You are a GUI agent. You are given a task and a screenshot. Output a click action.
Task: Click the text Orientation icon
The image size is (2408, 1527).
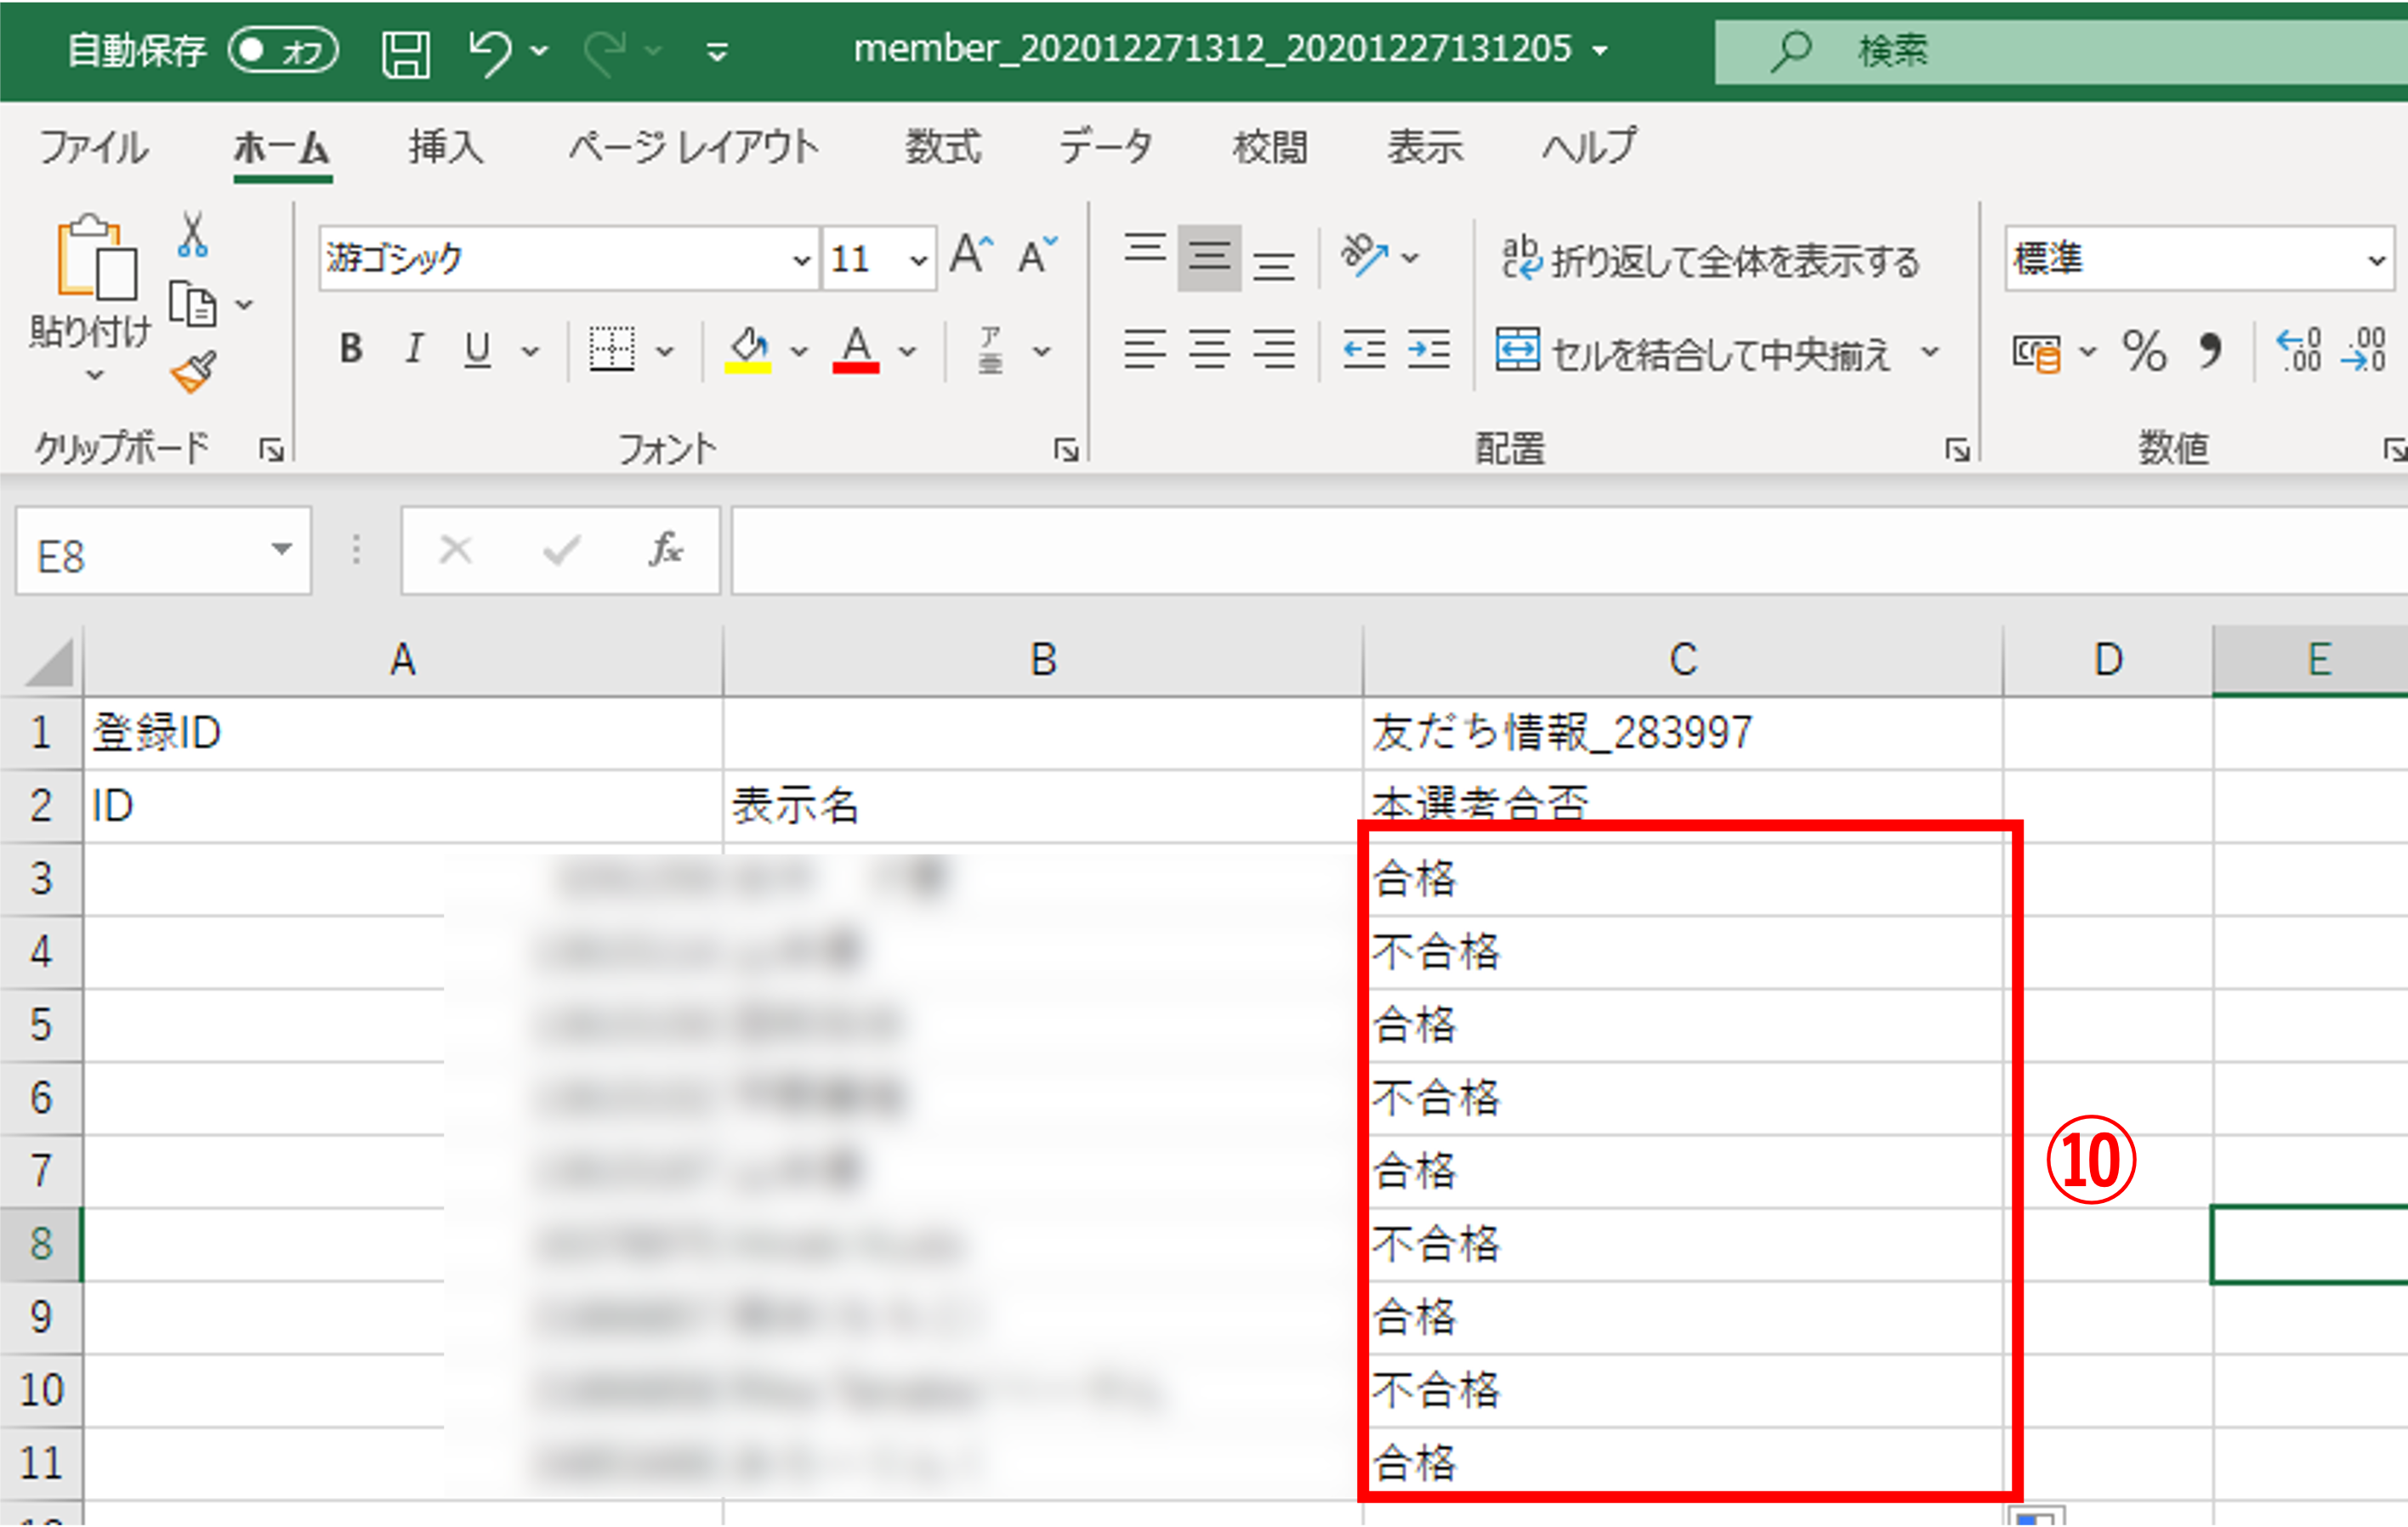coord(1365,256)
